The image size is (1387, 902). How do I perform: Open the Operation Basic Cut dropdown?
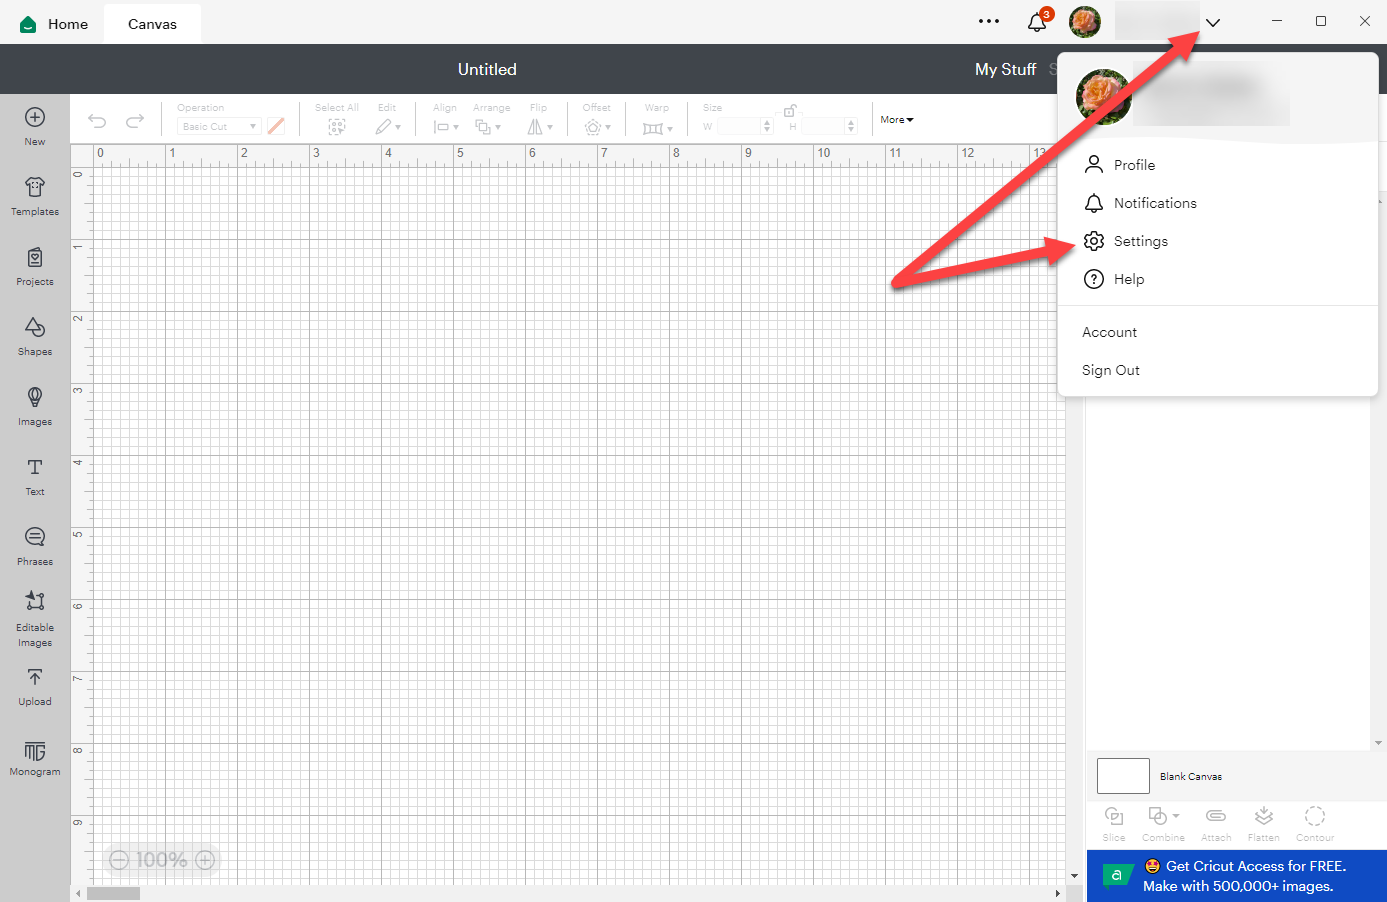[x=219, y=127]
